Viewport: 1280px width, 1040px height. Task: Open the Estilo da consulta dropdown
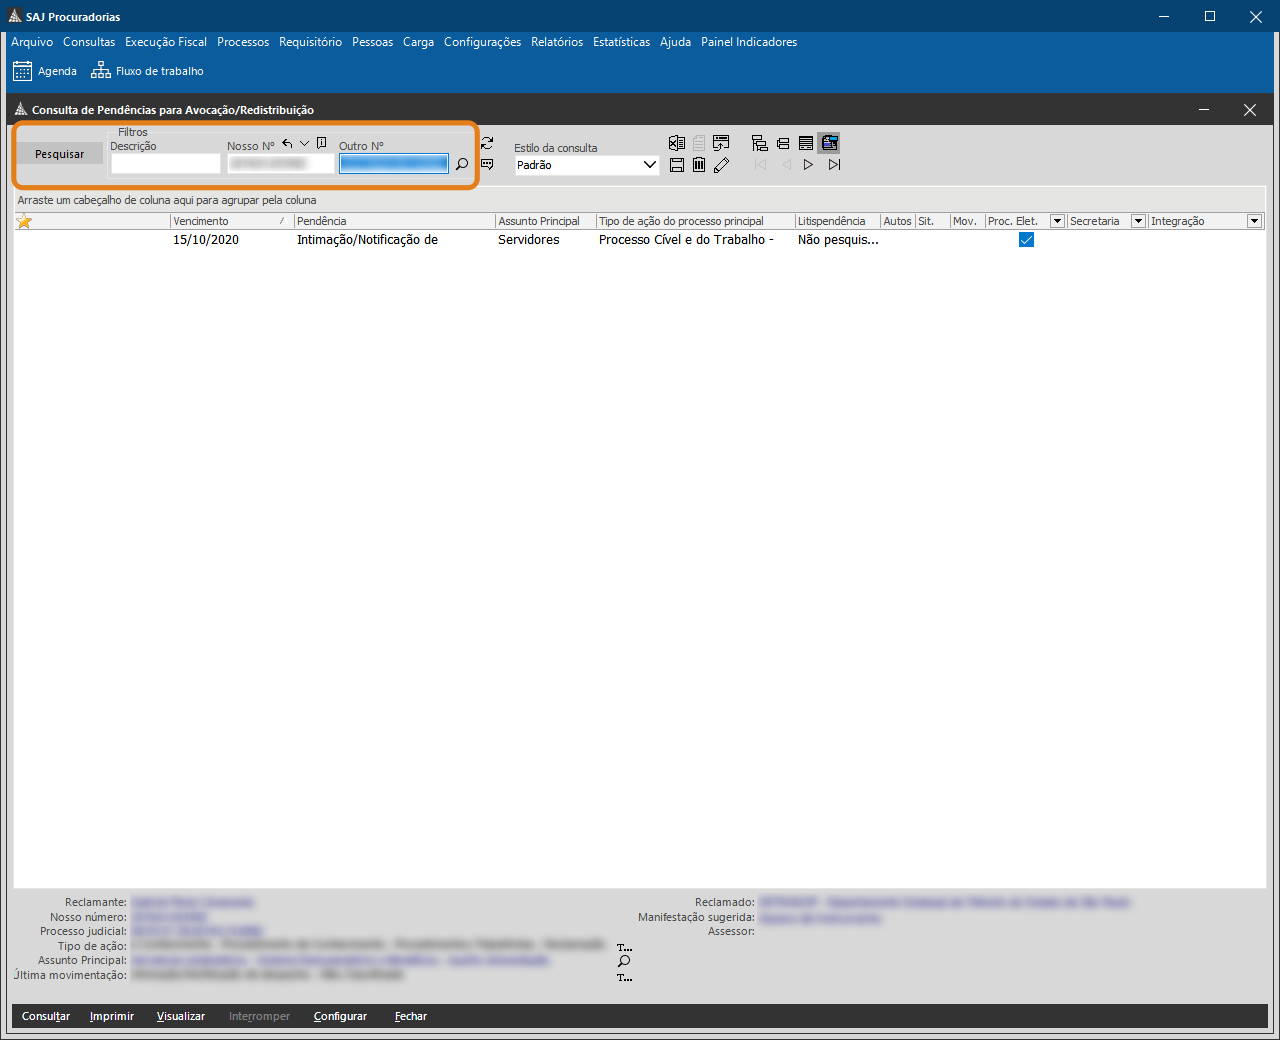pos(649,165)
